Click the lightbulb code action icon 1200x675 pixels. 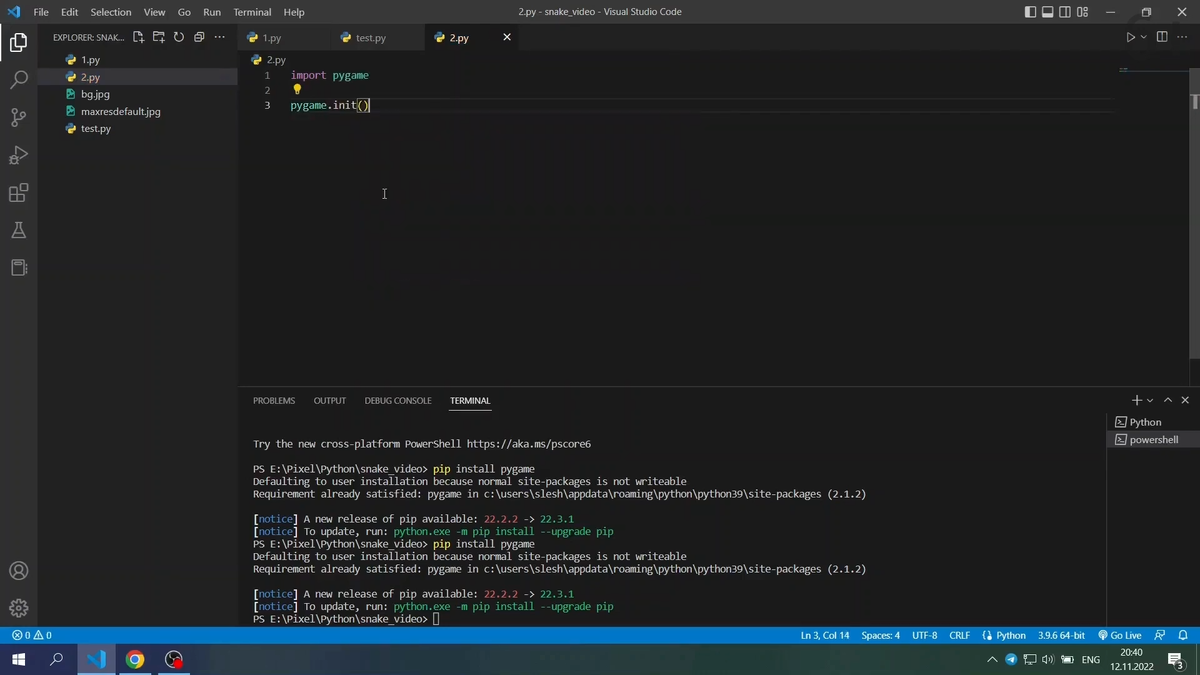(297, 89)
